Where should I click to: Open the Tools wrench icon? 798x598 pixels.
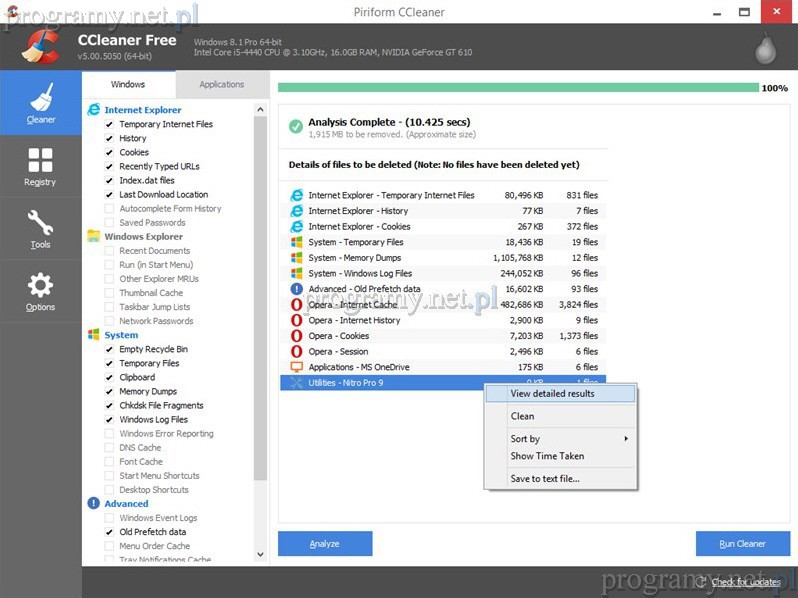coord(40,229)
